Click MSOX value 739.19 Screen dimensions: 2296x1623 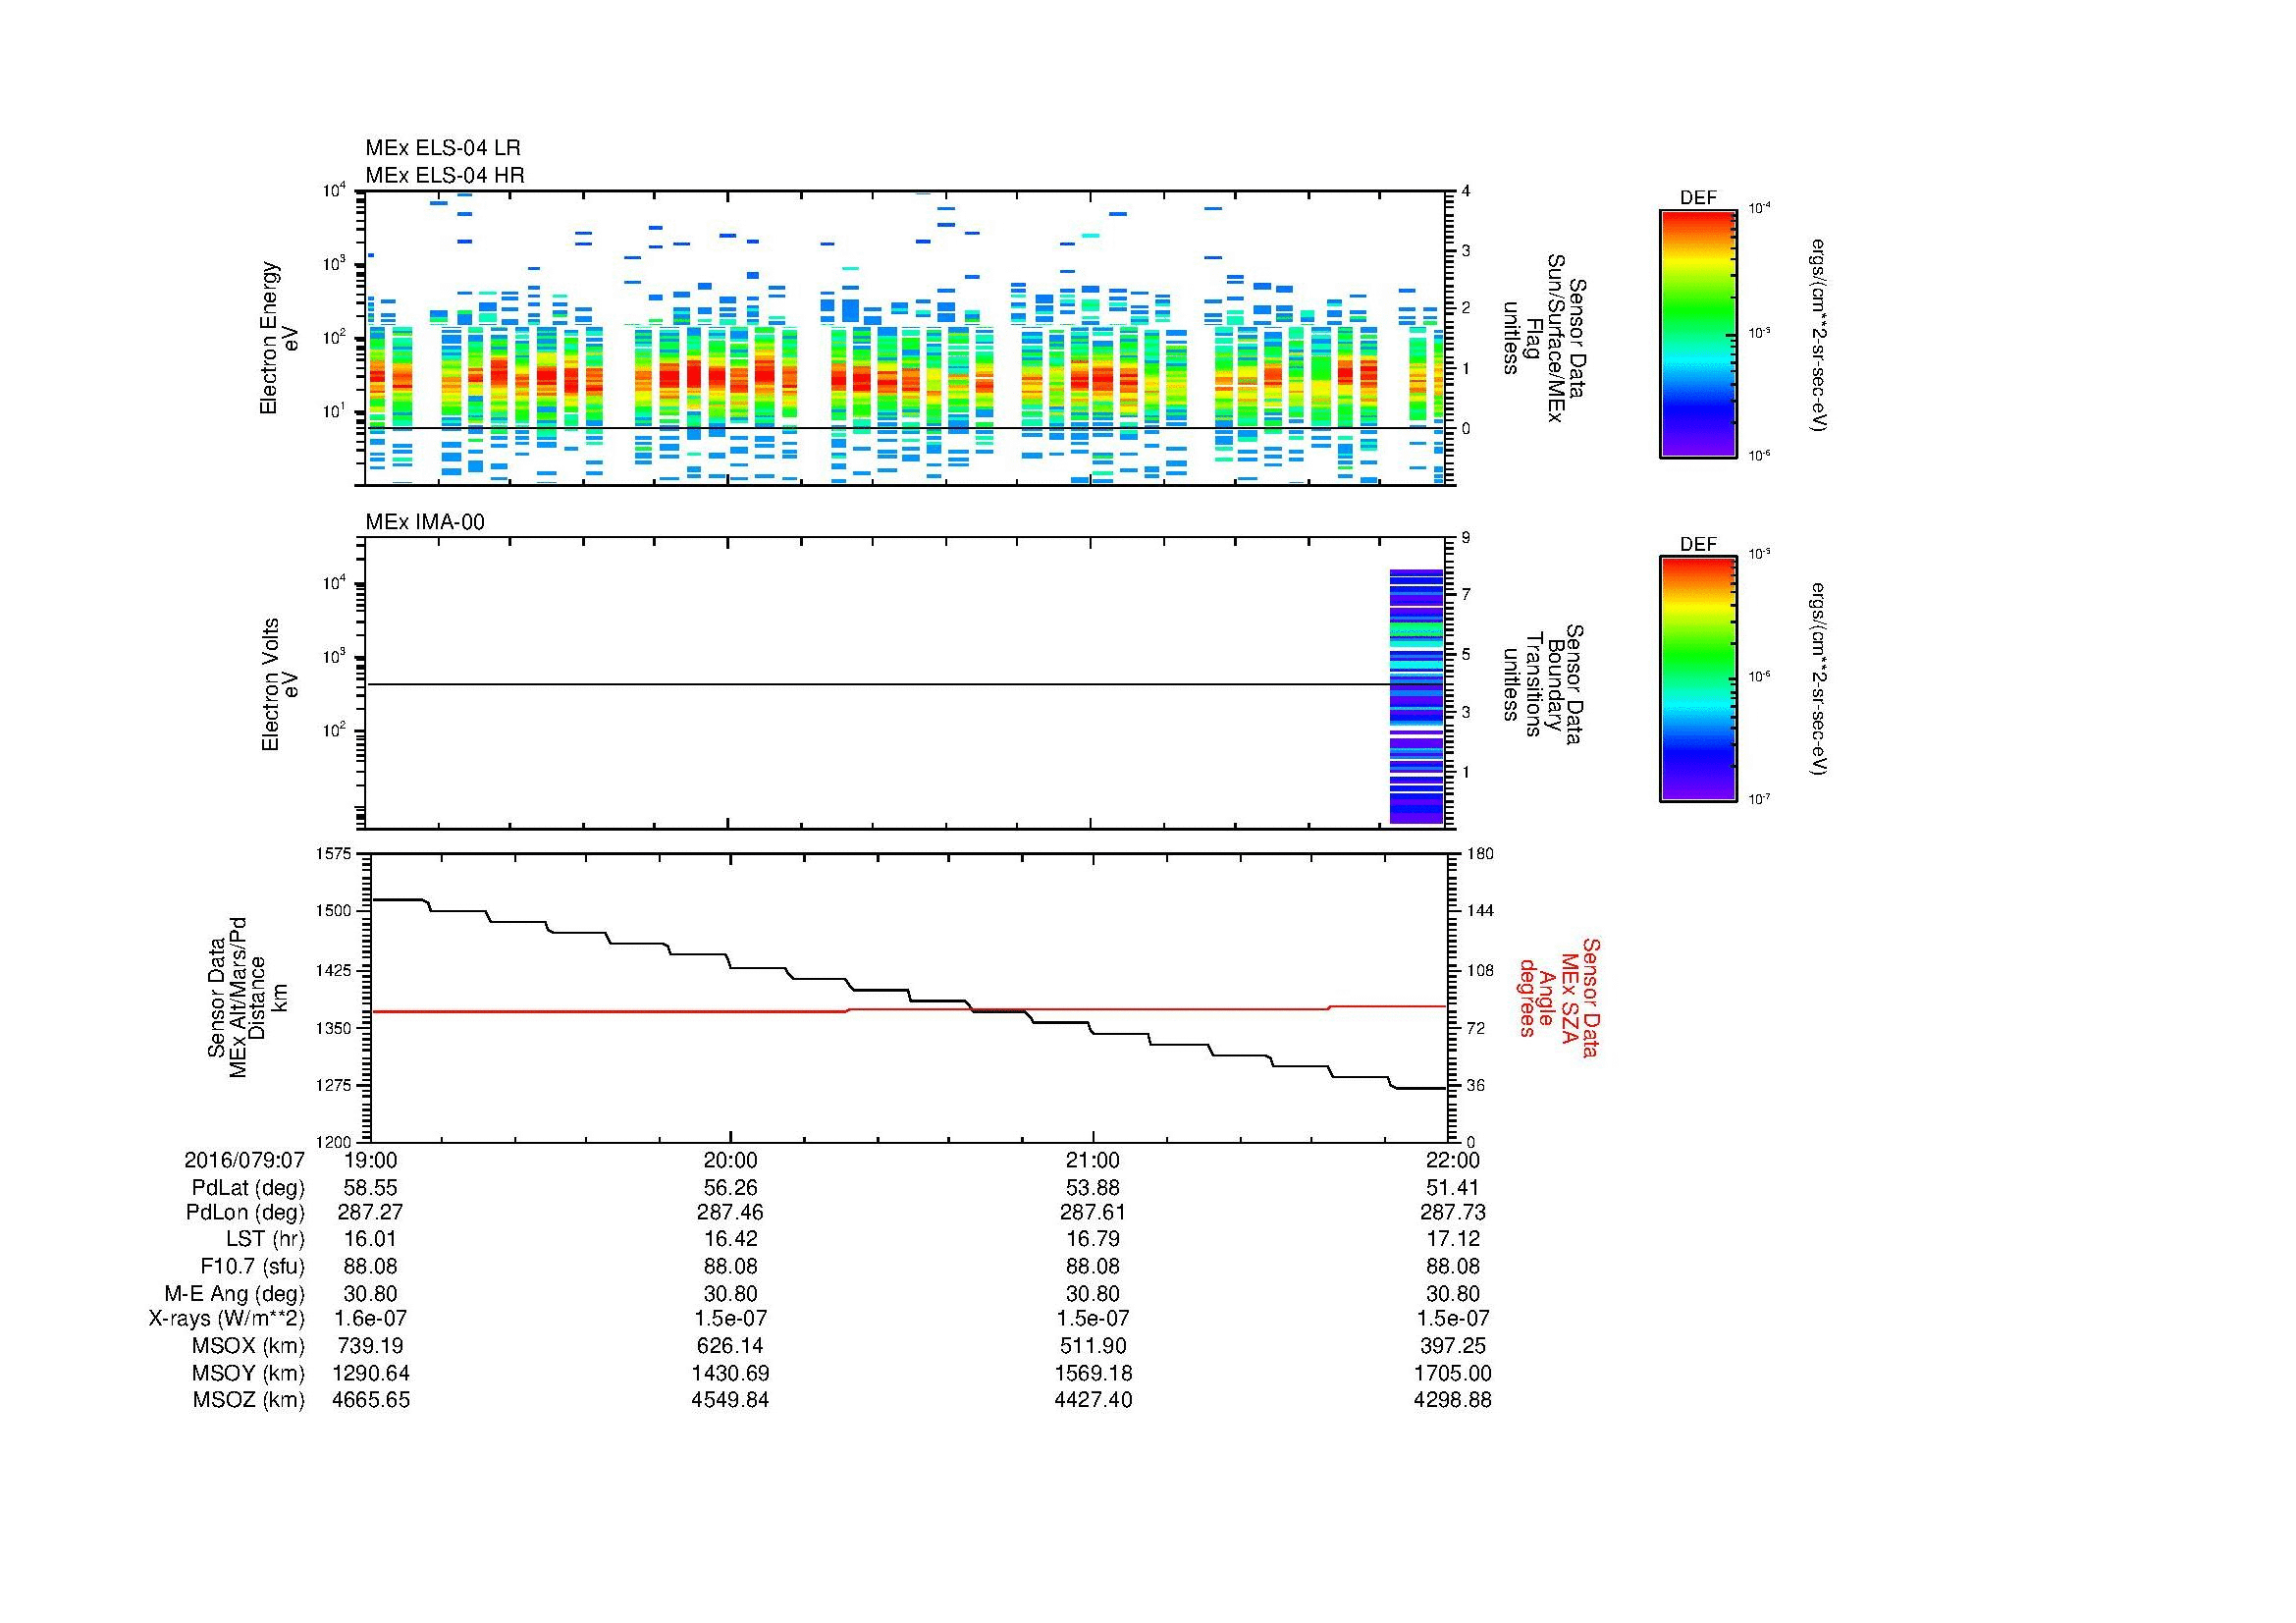tap(371, 1346)
